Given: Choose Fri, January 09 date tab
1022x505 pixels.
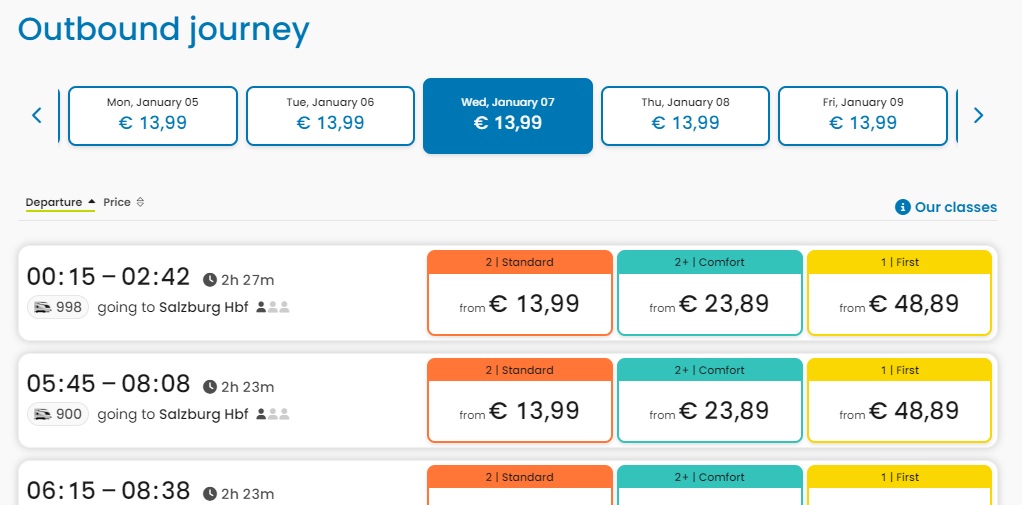Looking at the screenshot, I should (x=862, y=116).
